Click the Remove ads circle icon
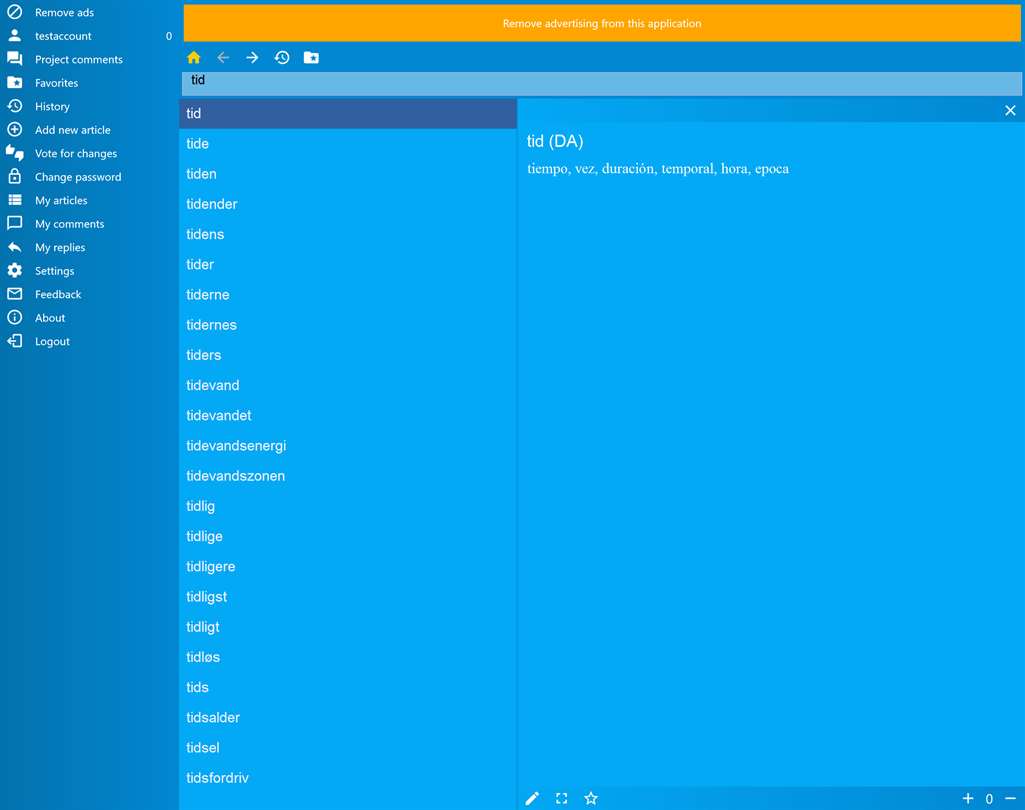 click(x=14, y=12)
